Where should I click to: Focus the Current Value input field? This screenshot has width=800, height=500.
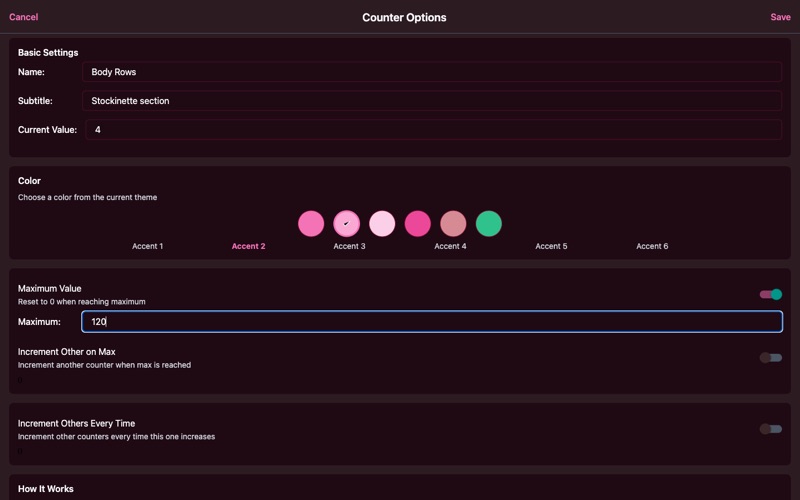pyautogui.click(x=433, y=130)
